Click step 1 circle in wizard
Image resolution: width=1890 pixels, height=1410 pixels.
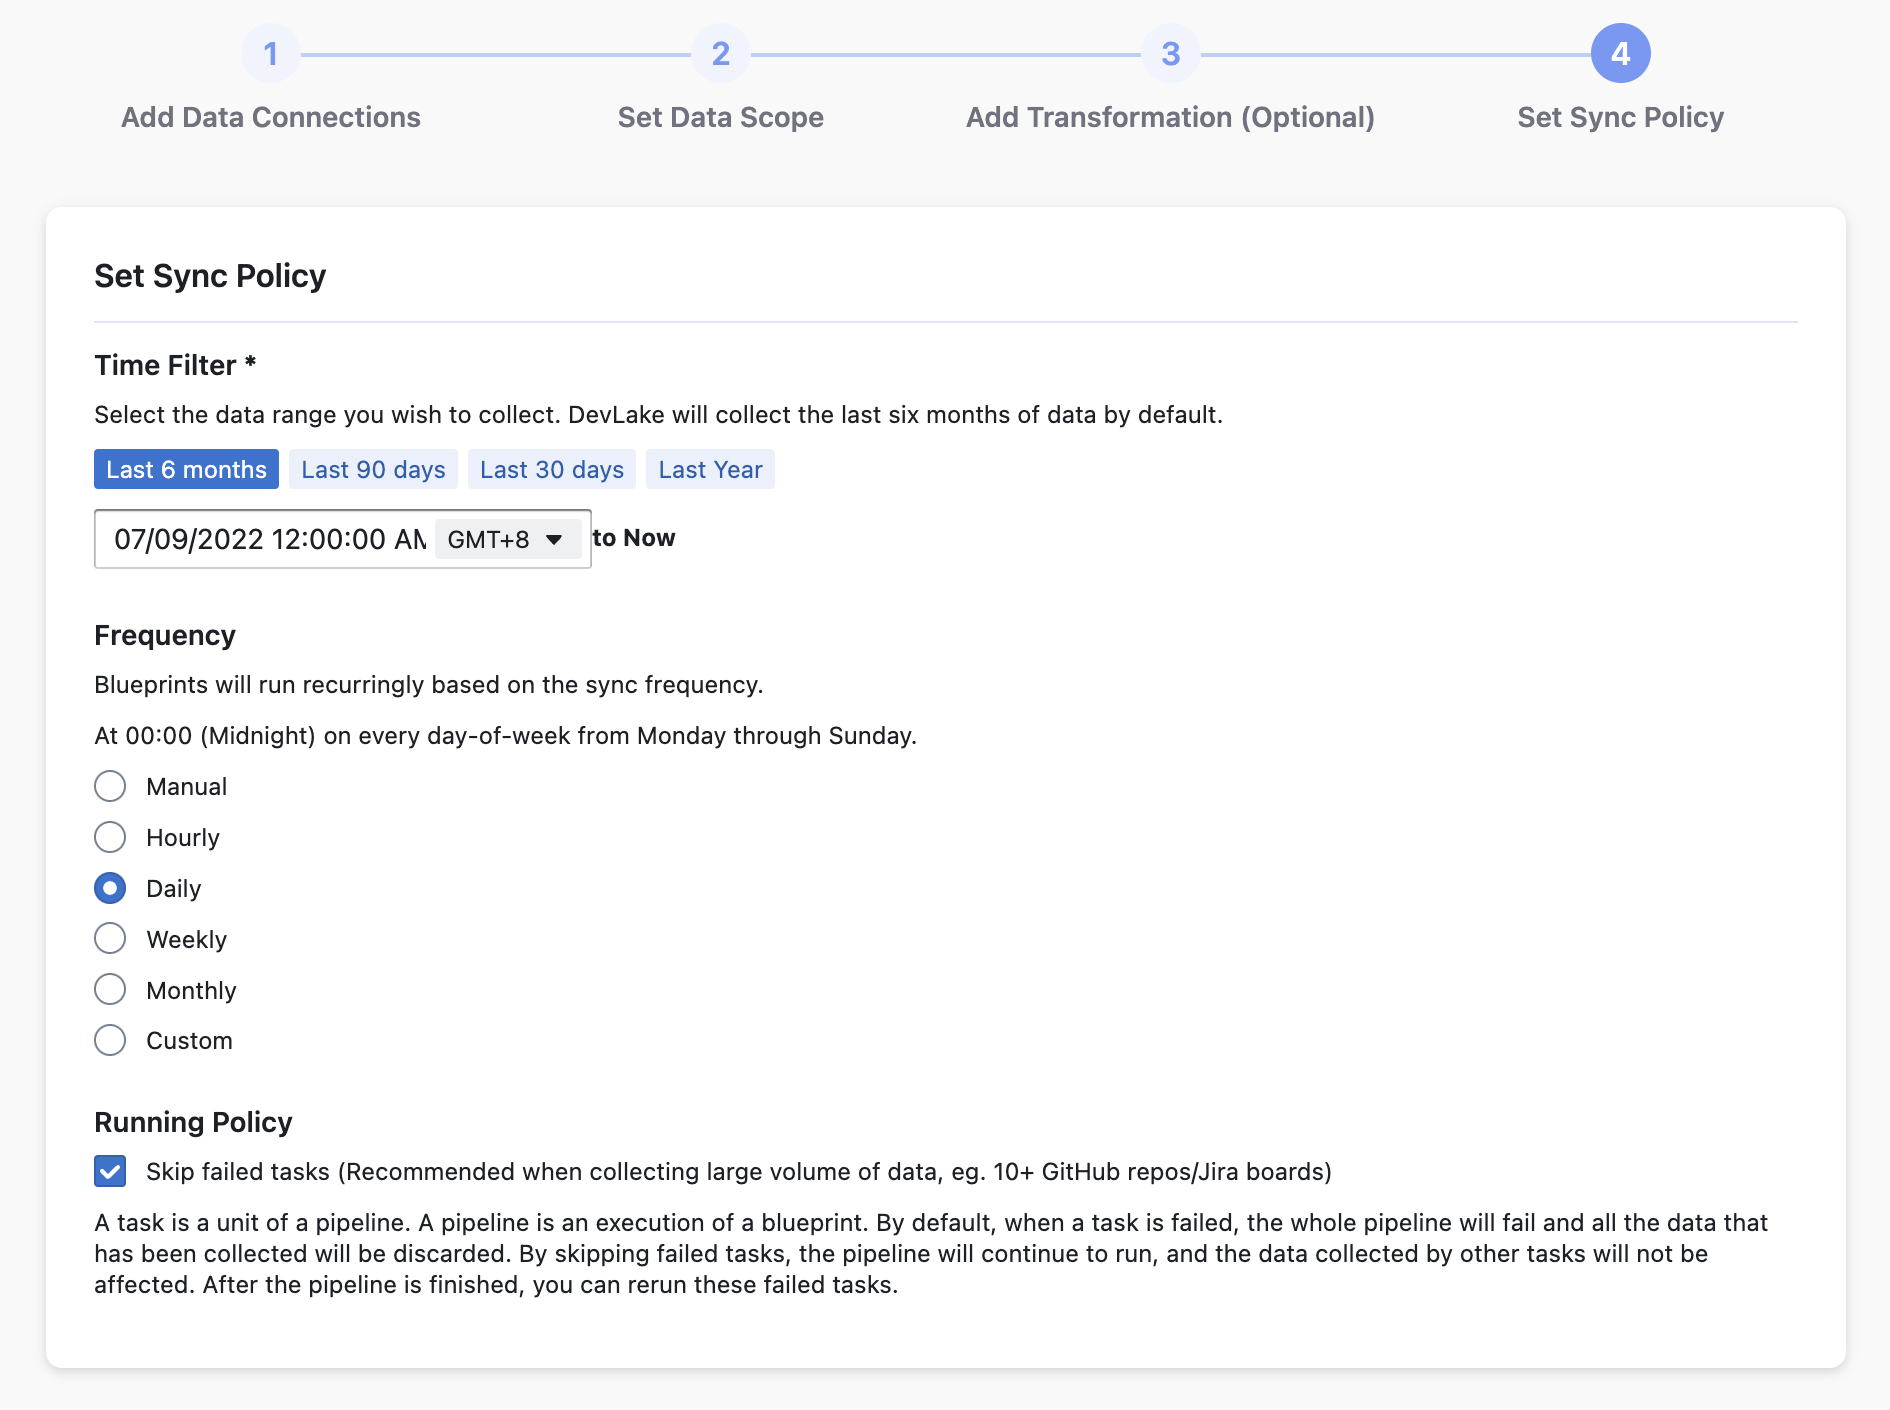(x=270, y=54)
